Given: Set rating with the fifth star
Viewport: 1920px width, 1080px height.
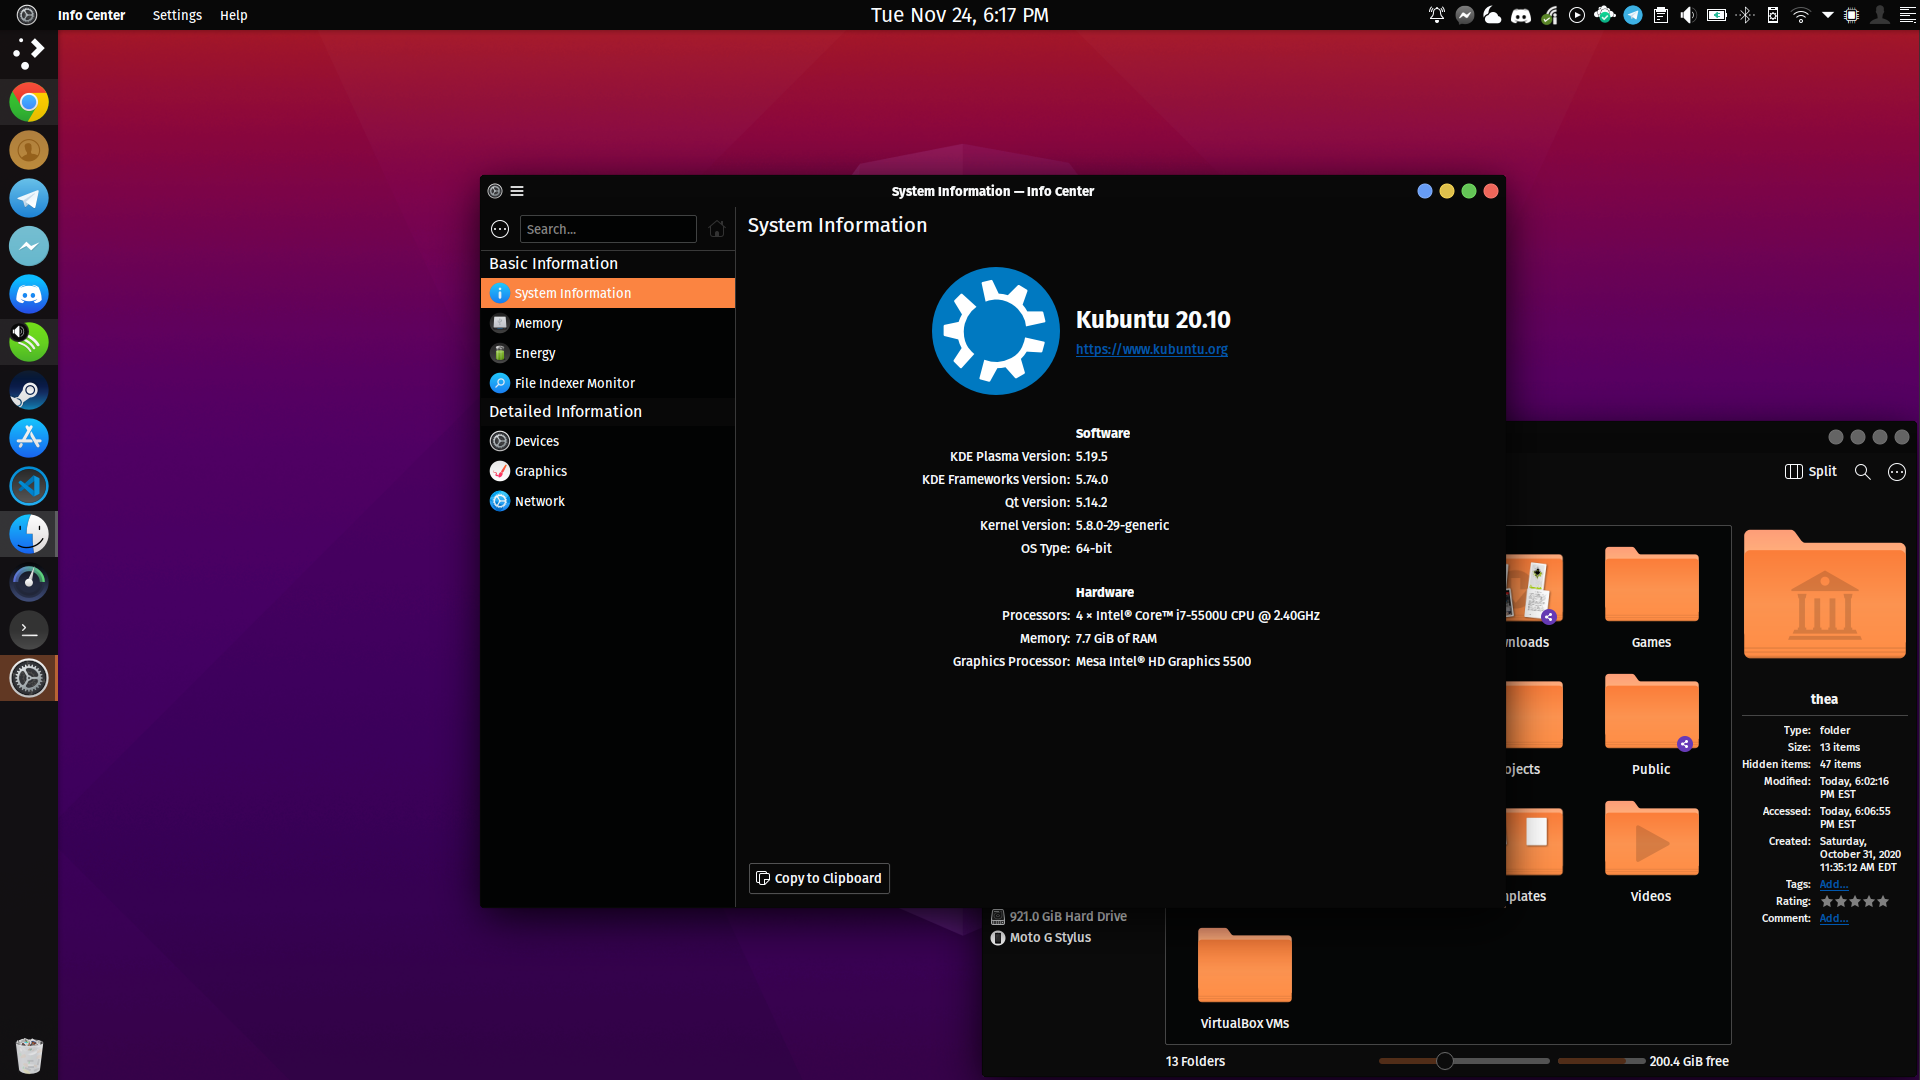Looking at the screenshot, I should coord(1883,901).
